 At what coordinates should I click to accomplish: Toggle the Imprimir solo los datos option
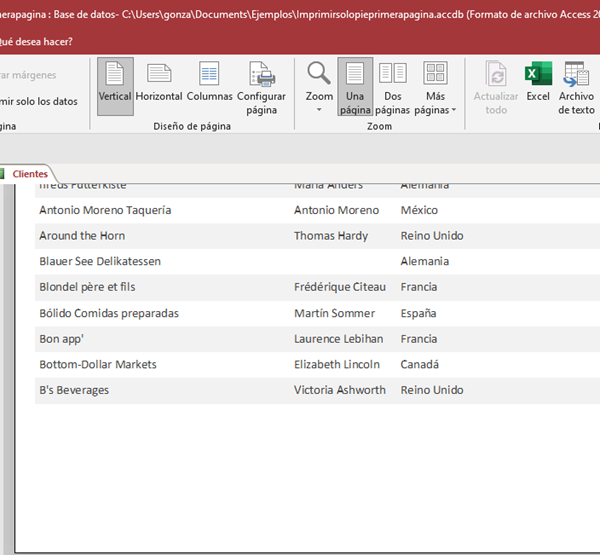(x=38, y=101)
